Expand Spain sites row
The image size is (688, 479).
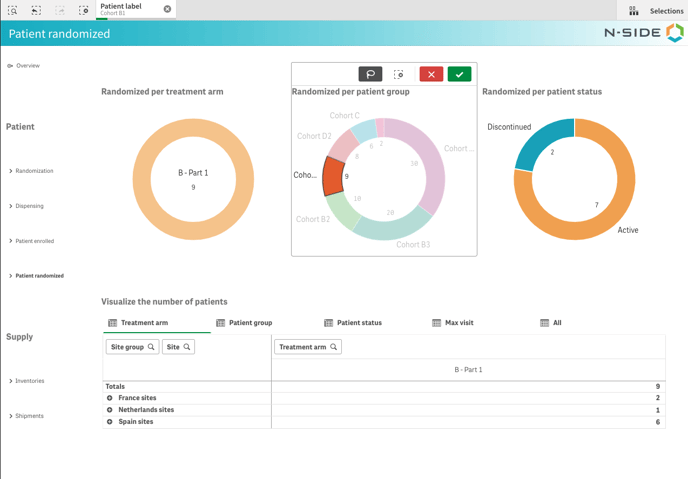(110, 422)
